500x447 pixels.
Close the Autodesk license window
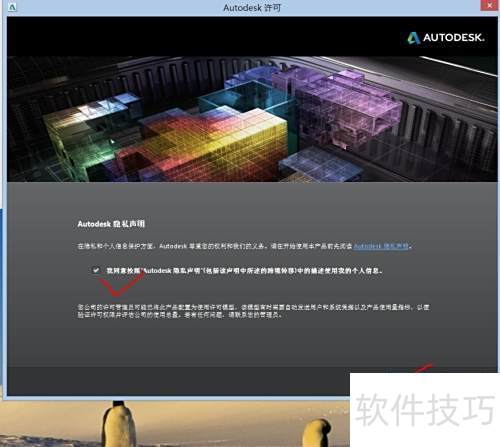coord(490,5)
